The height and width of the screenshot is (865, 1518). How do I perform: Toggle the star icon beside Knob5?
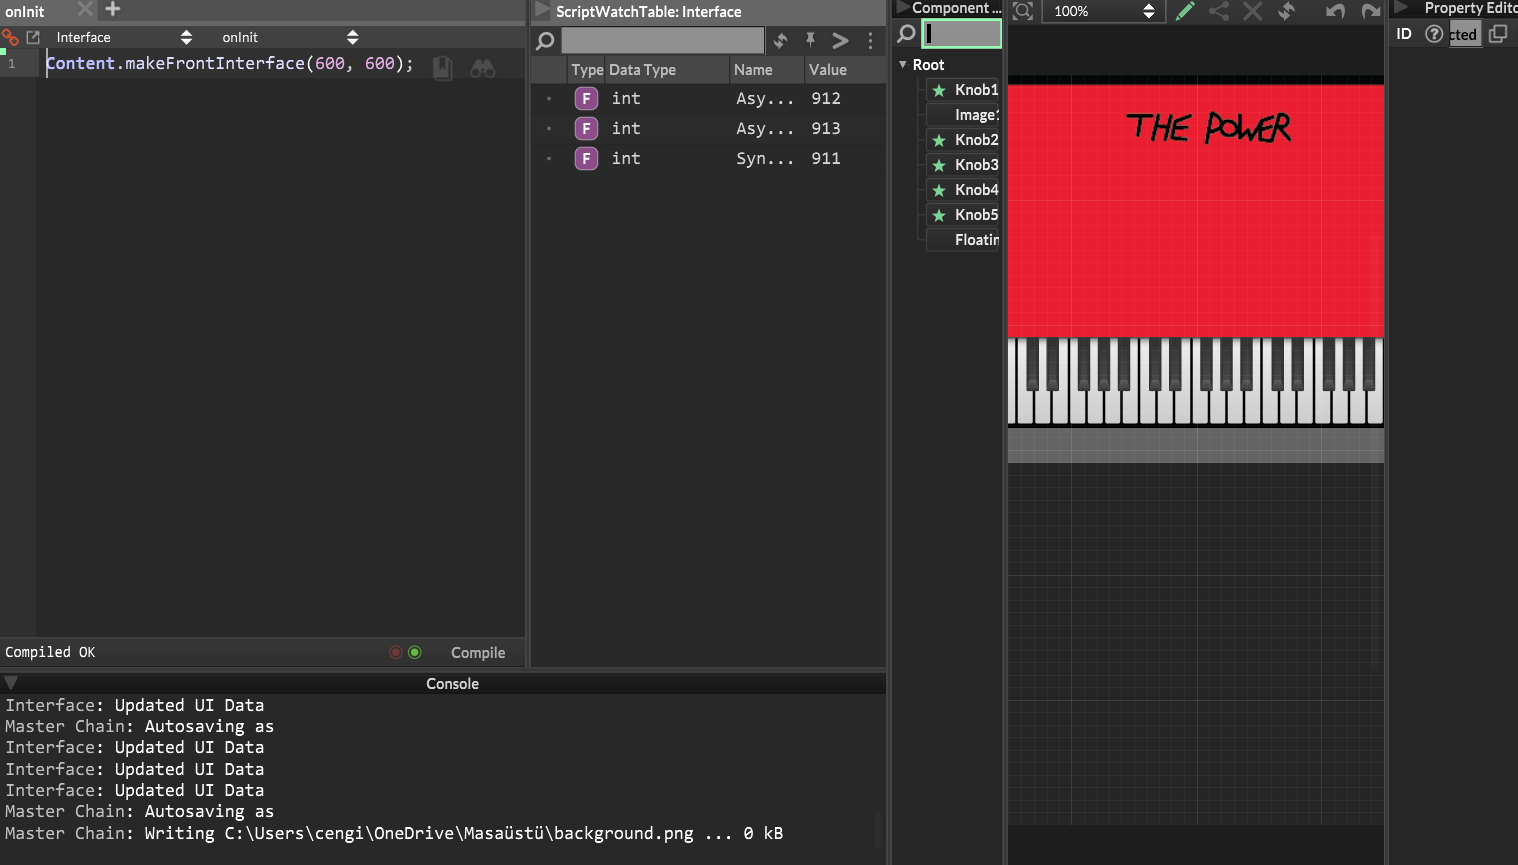939,215
